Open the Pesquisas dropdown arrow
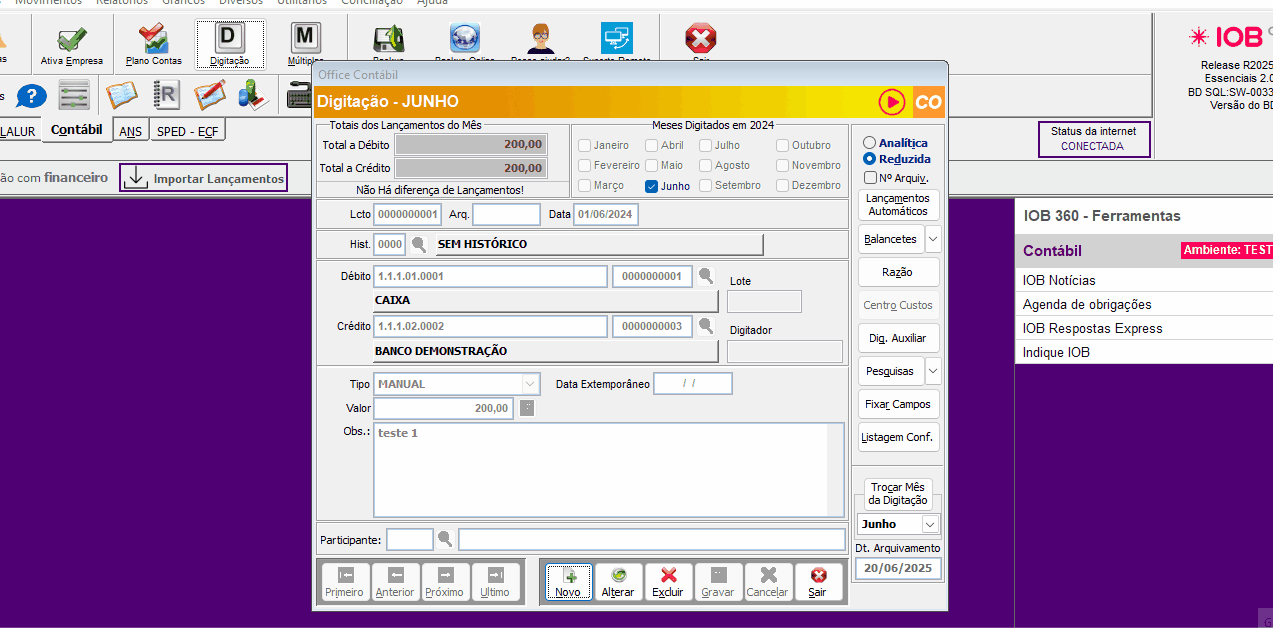Viewport: 1273px width, 628px height. (x=933, y=371)
